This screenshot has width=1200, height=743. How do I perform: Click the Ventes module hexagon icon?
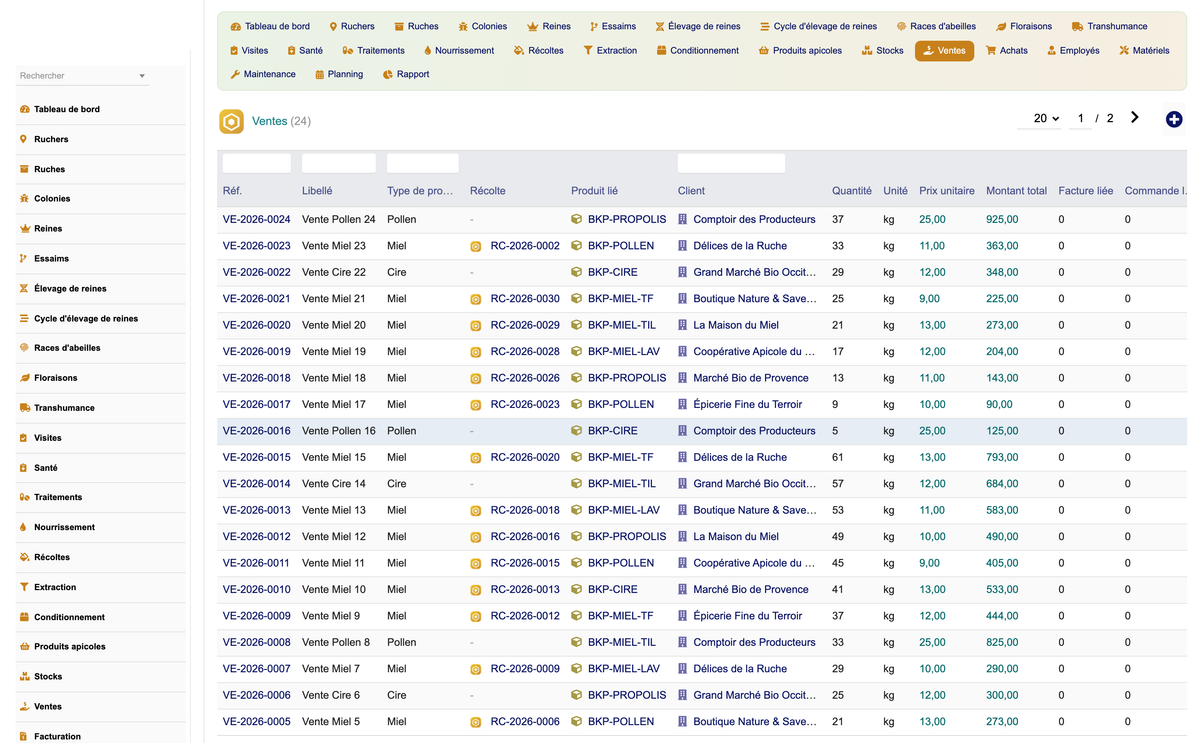point(232,122)
